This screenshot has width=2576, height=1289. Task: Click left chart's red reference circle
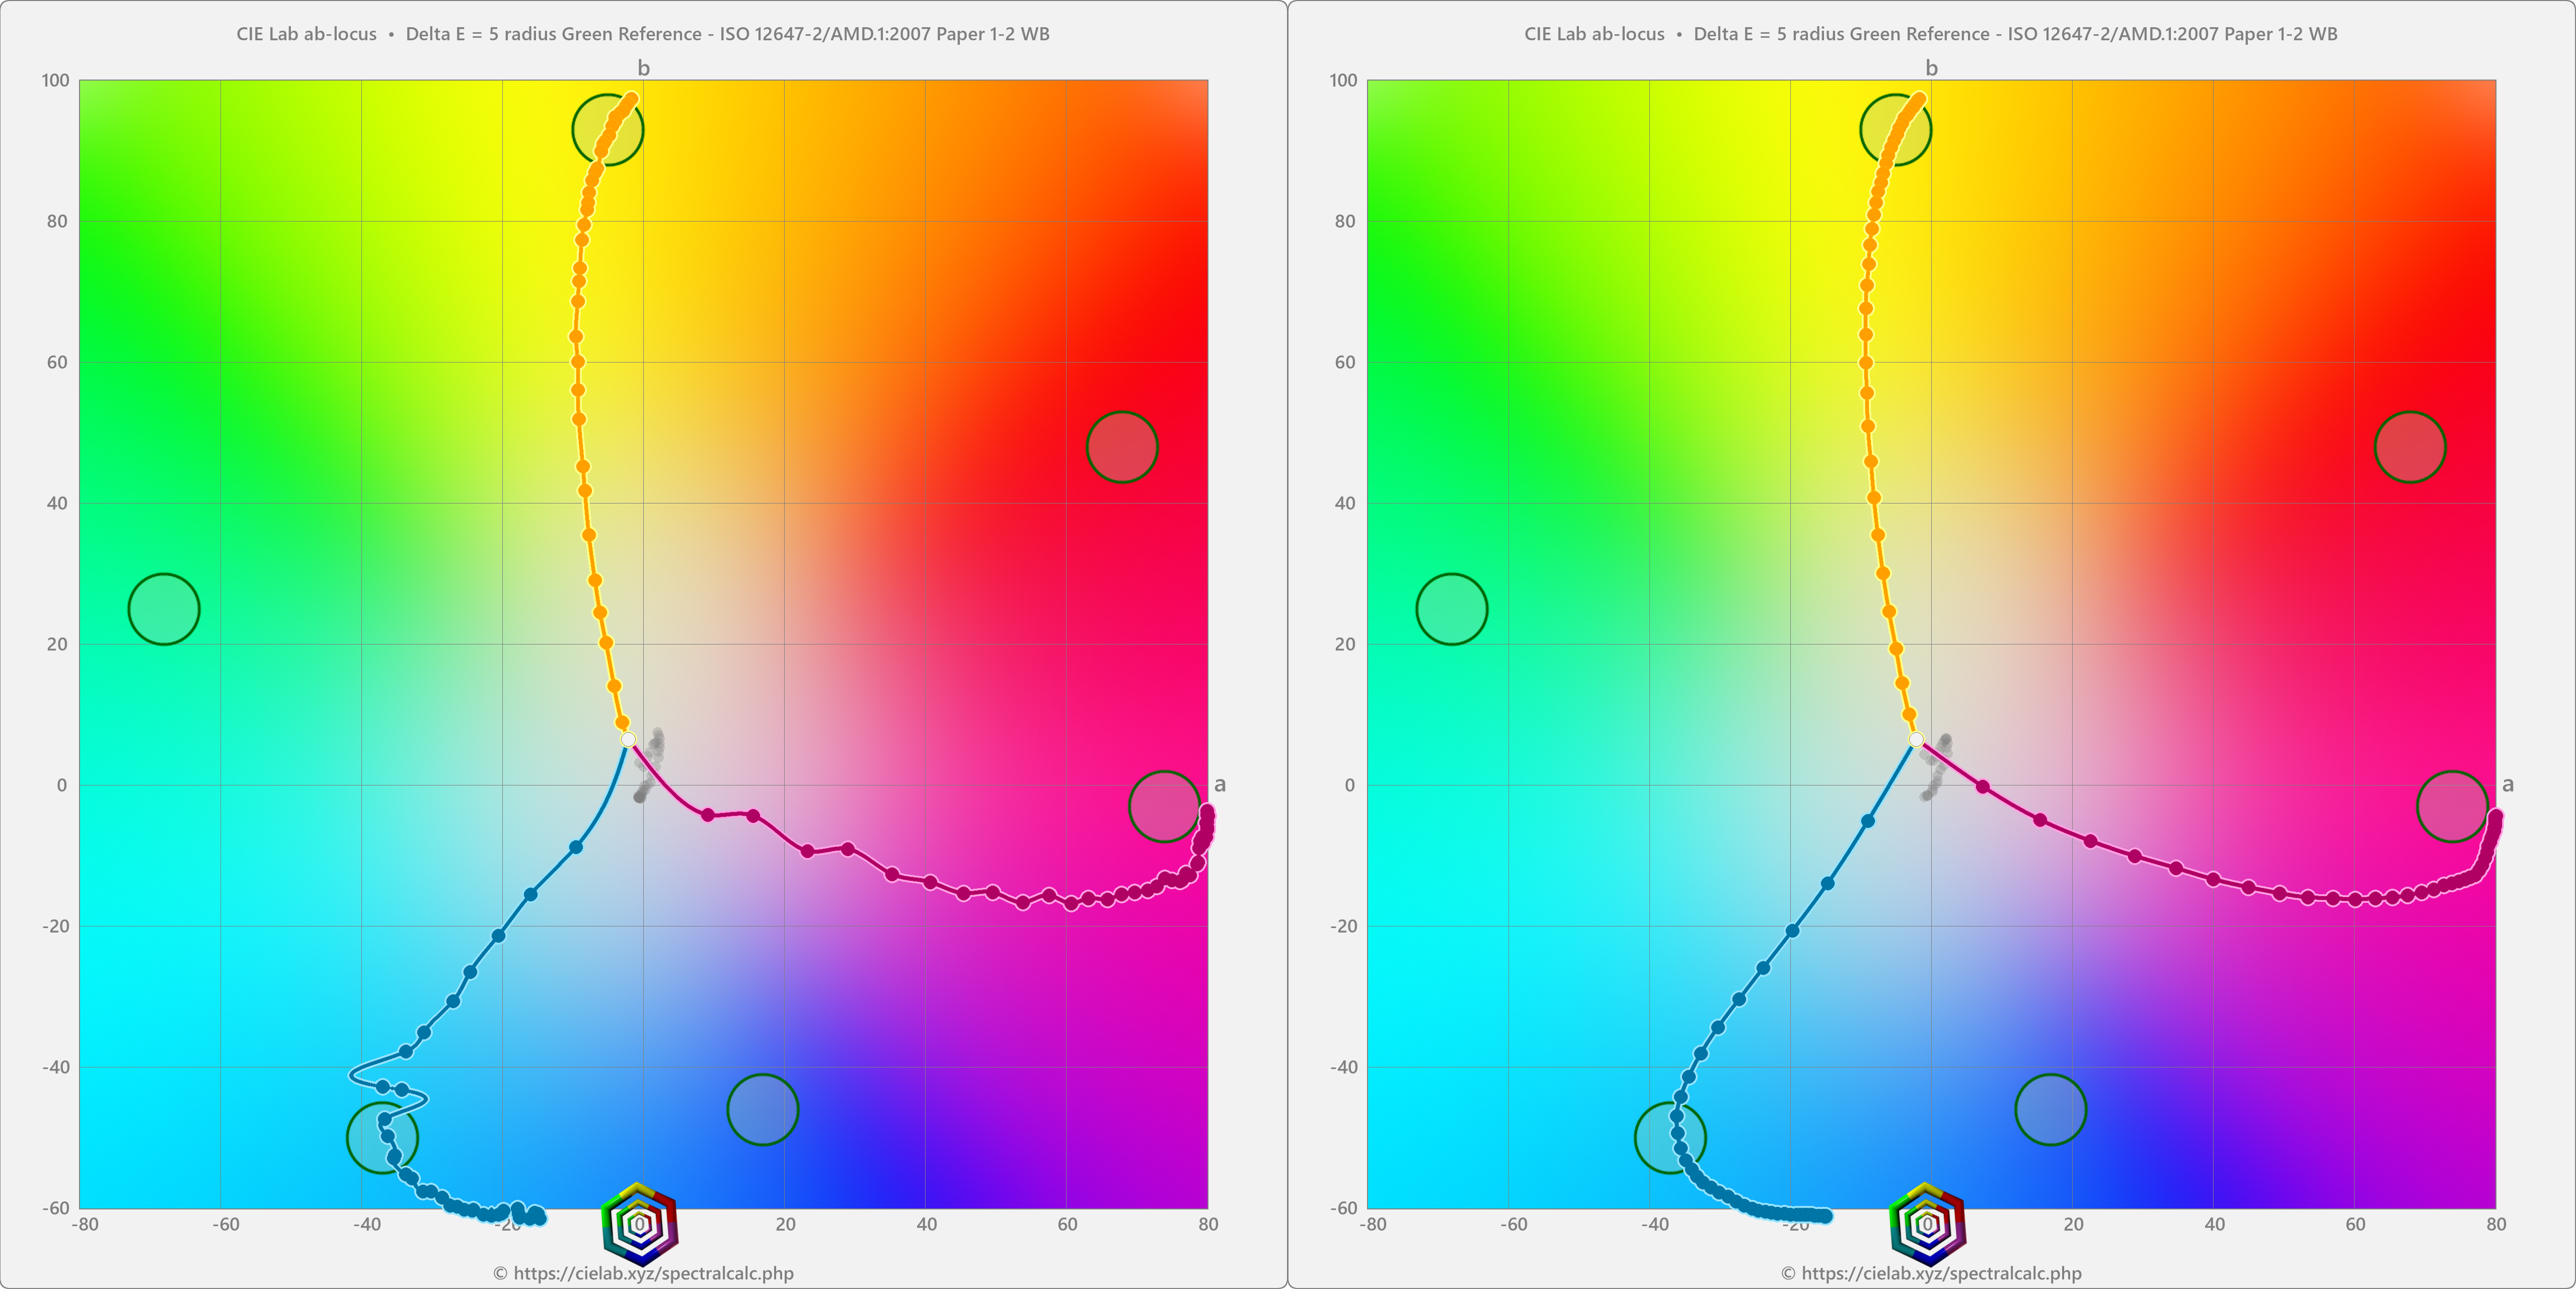coord(1122,447)
